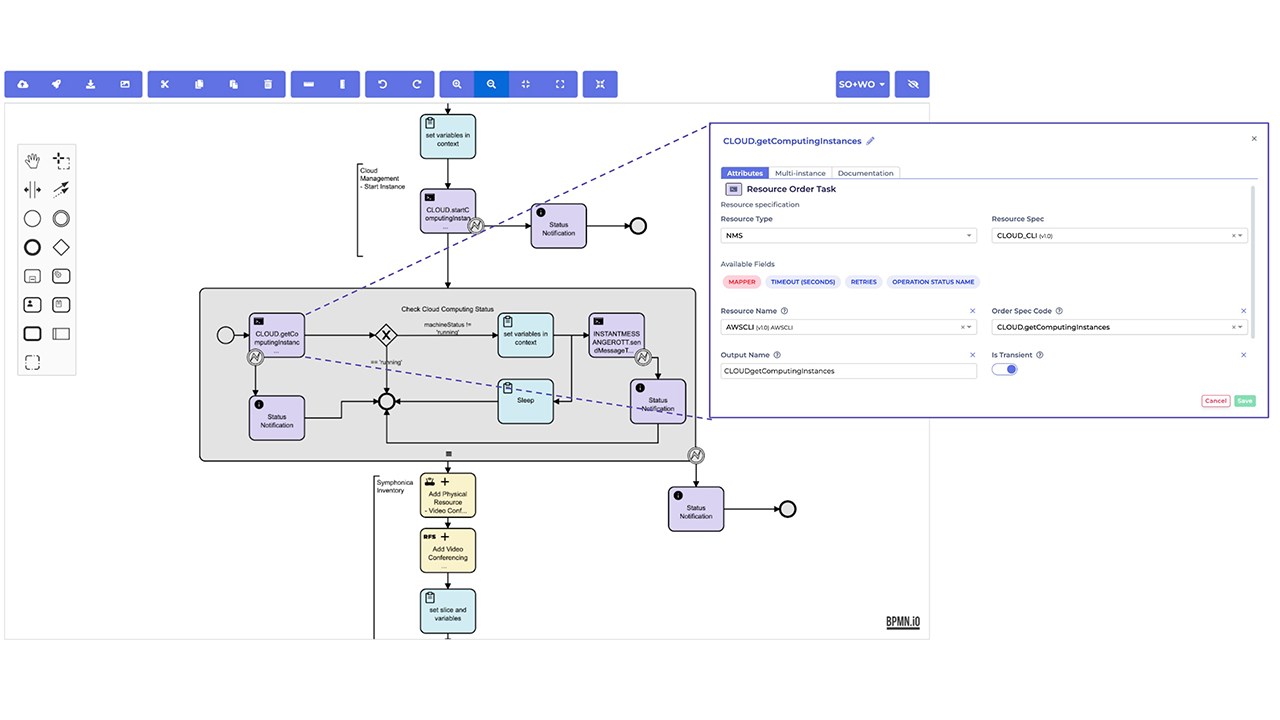Screen dimensions: 1280x720
Task: Select the CLOUD.getComputingInstances task node
Action: coord(276,334)
